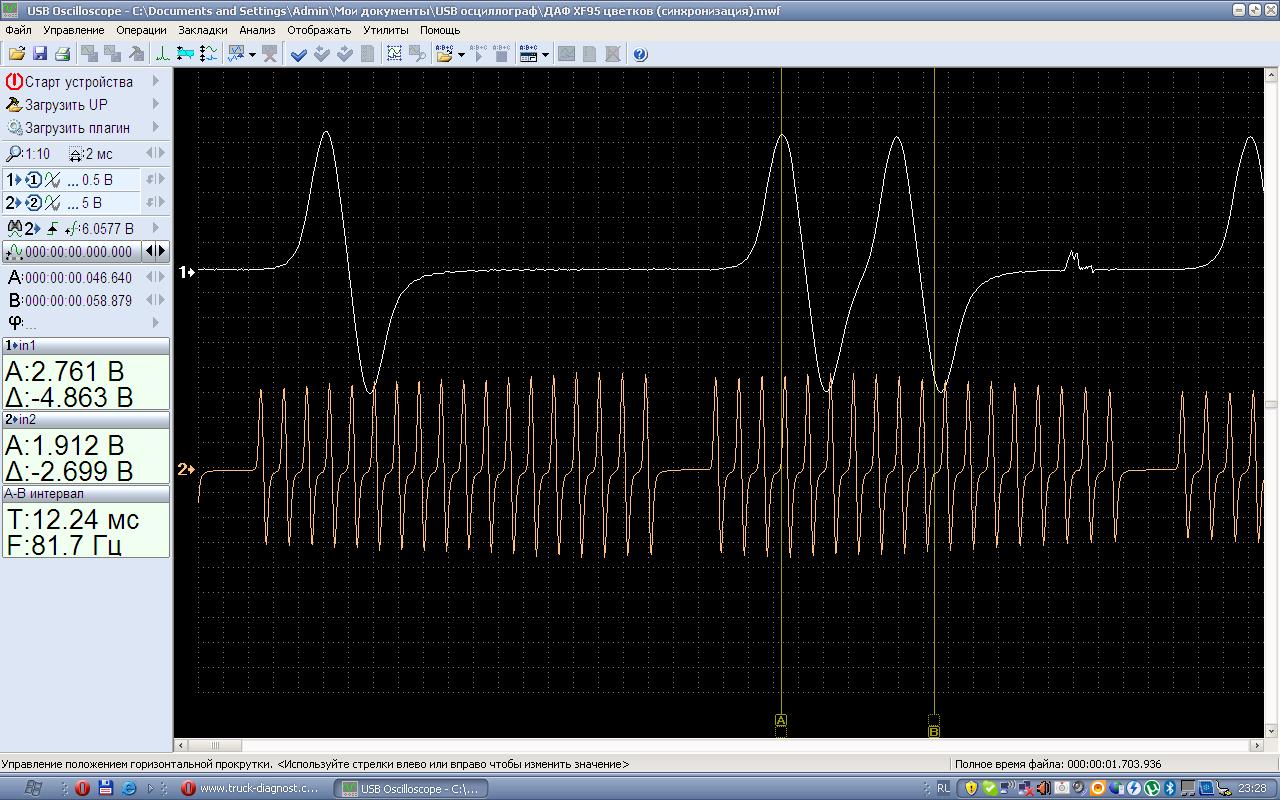
Task: Adjust cursor A position arrows
Action: (x=156, y=277)
